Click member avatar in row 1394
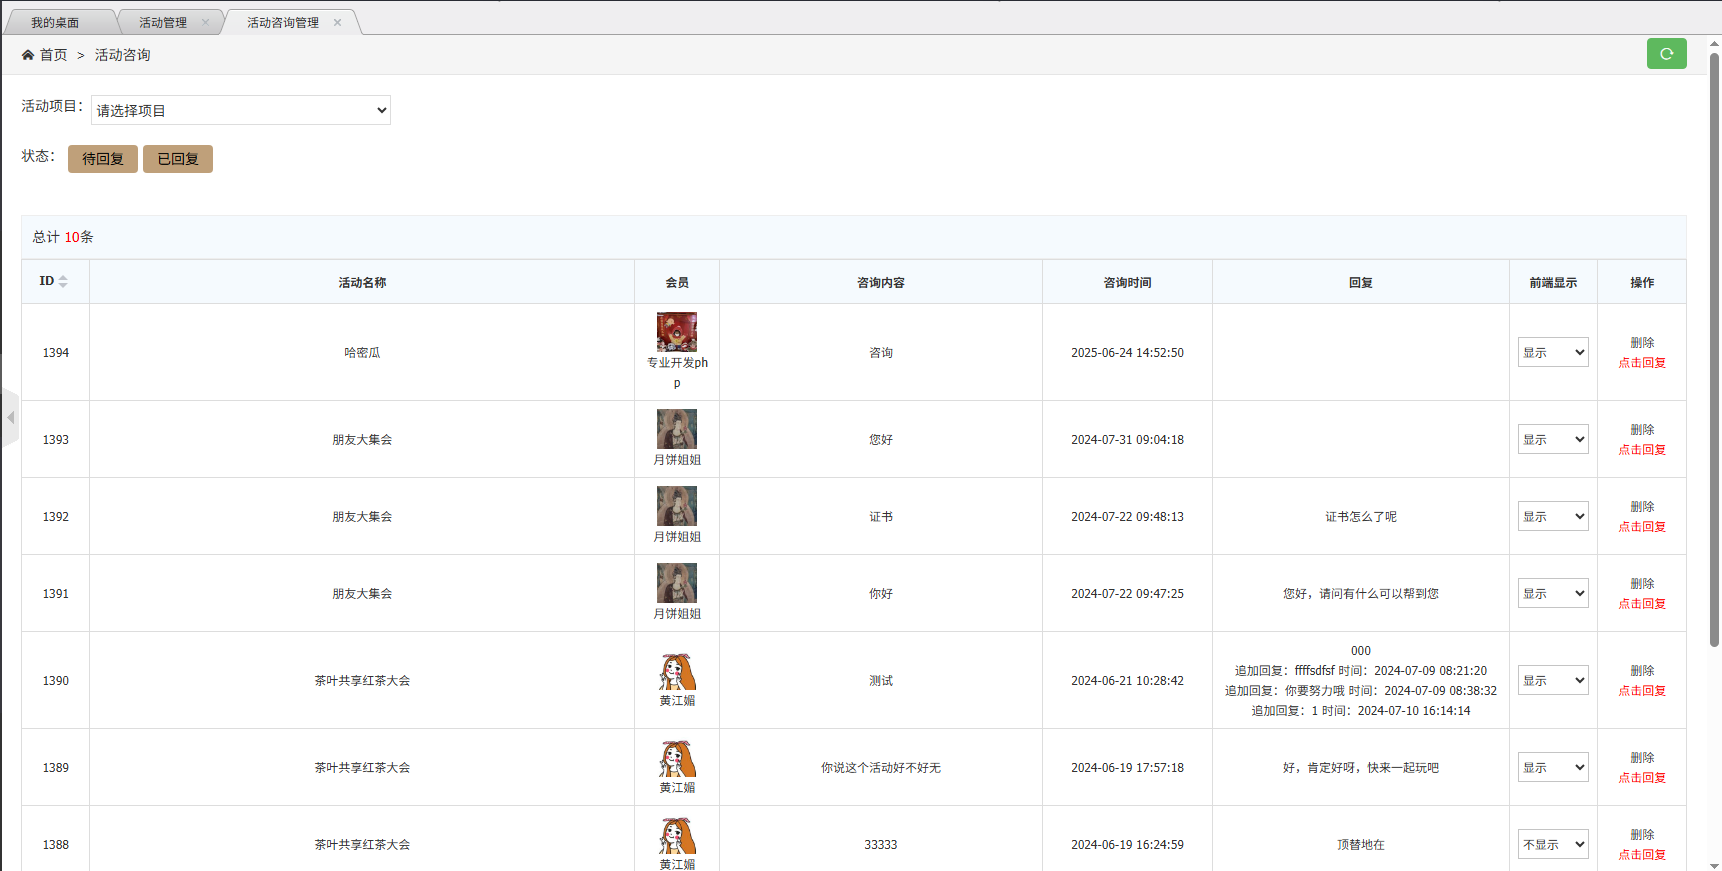 click(x=677, y=332)
